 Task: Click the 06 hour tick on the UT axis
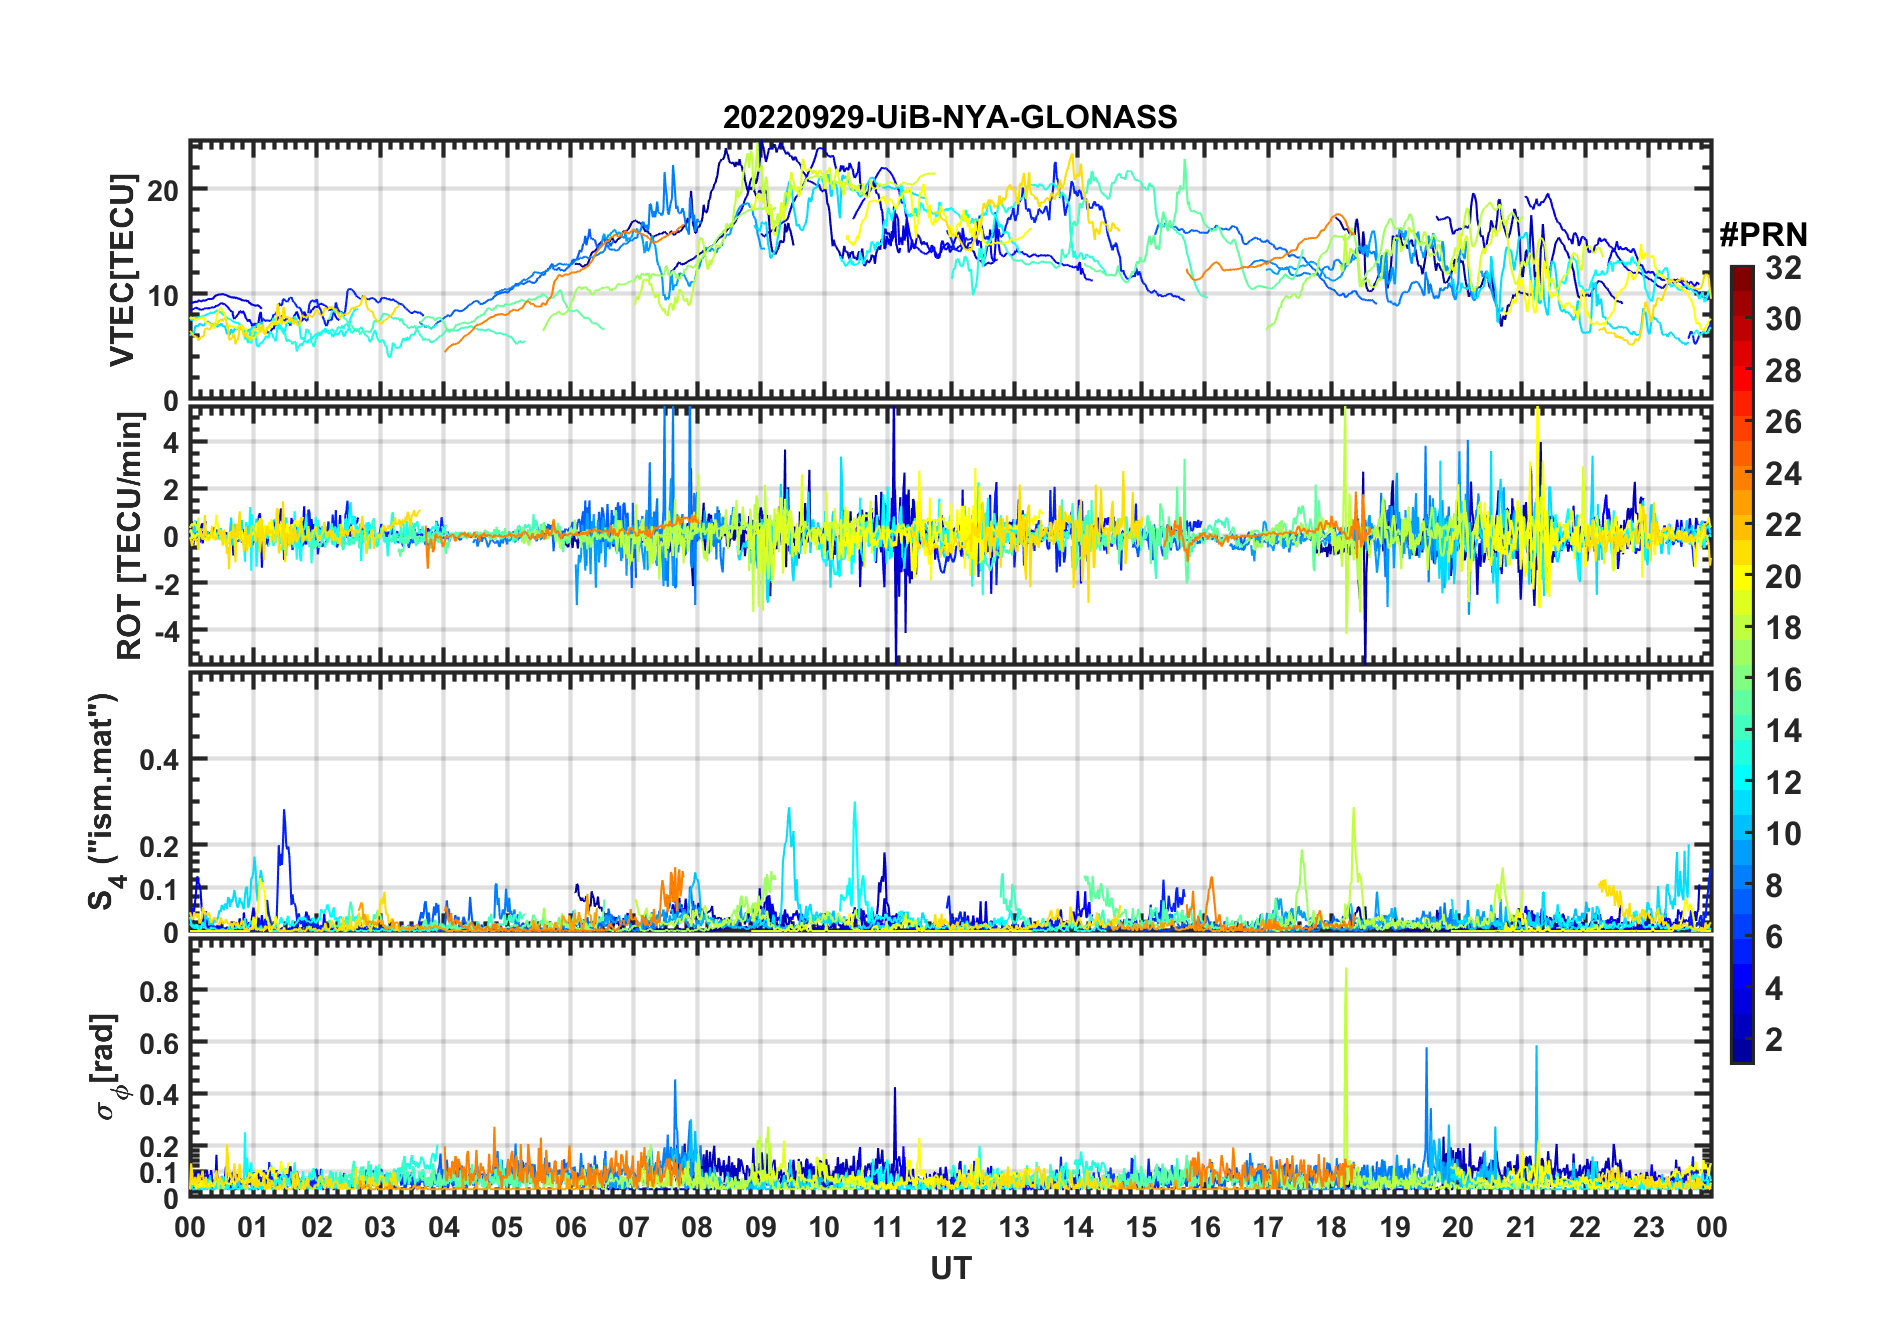pyautogui.click(x=570, y=1227)
